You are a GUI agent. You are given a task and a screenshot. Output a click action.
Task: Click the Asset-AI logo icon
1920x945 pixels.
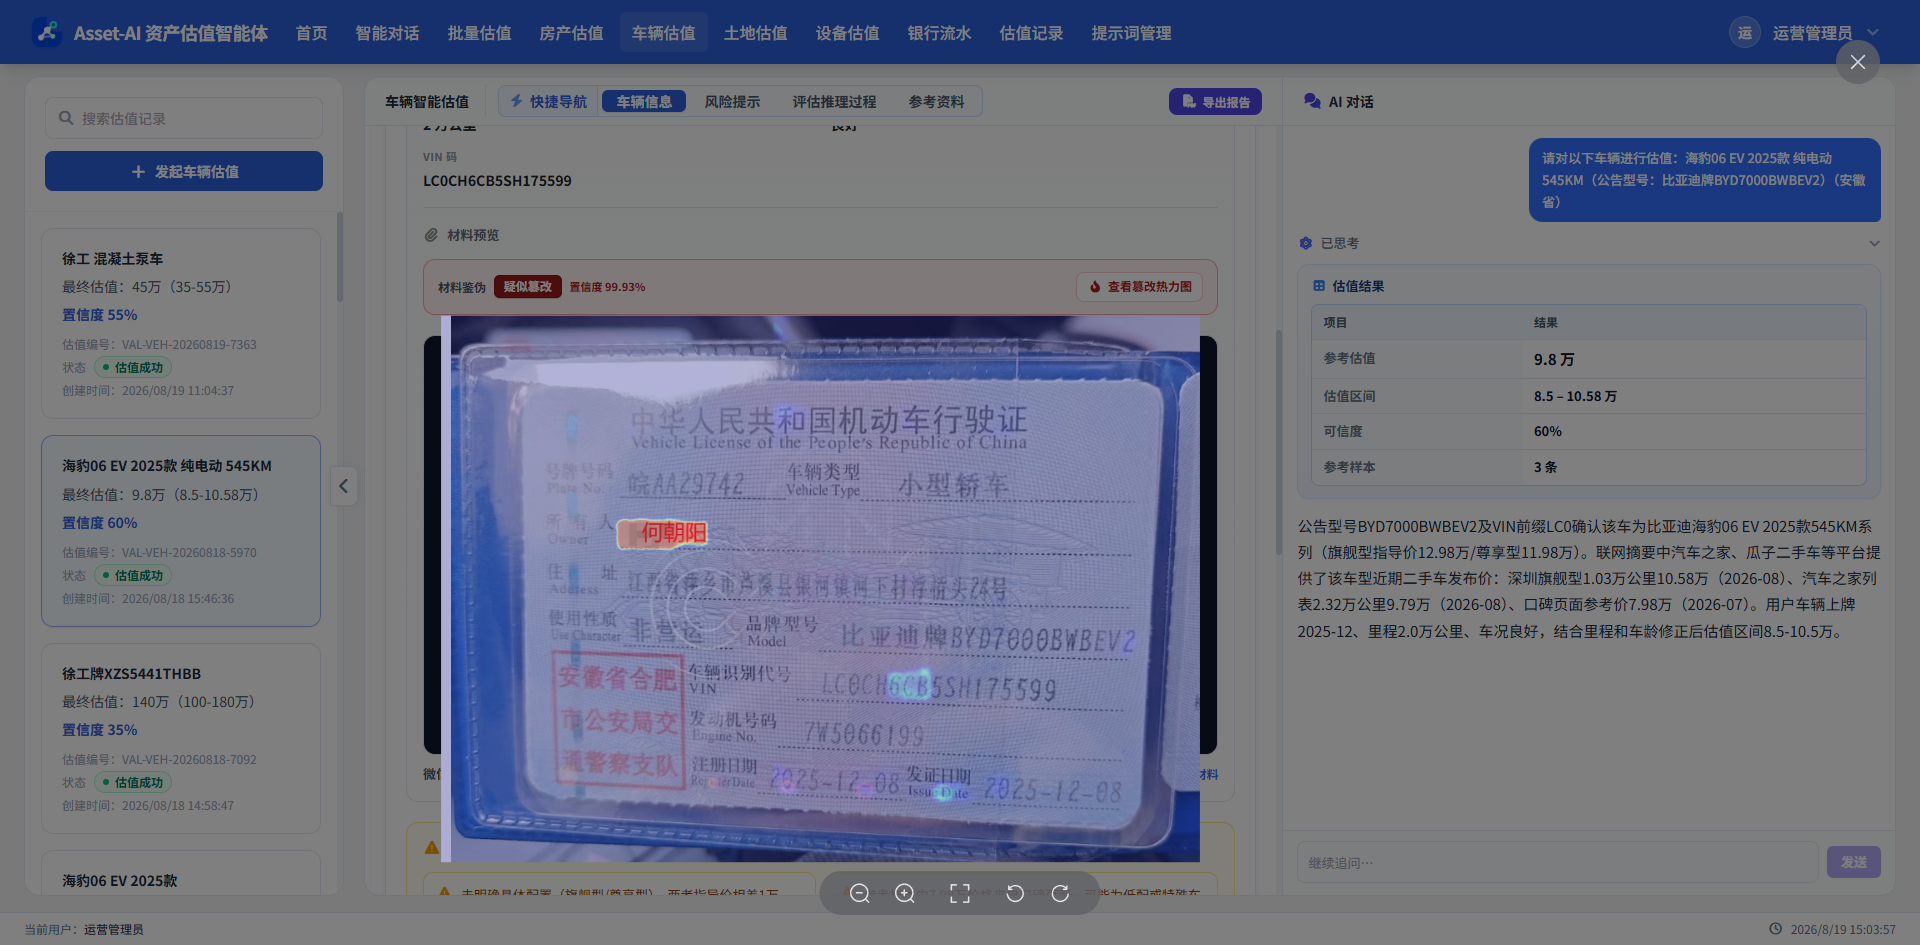point(47,32)
